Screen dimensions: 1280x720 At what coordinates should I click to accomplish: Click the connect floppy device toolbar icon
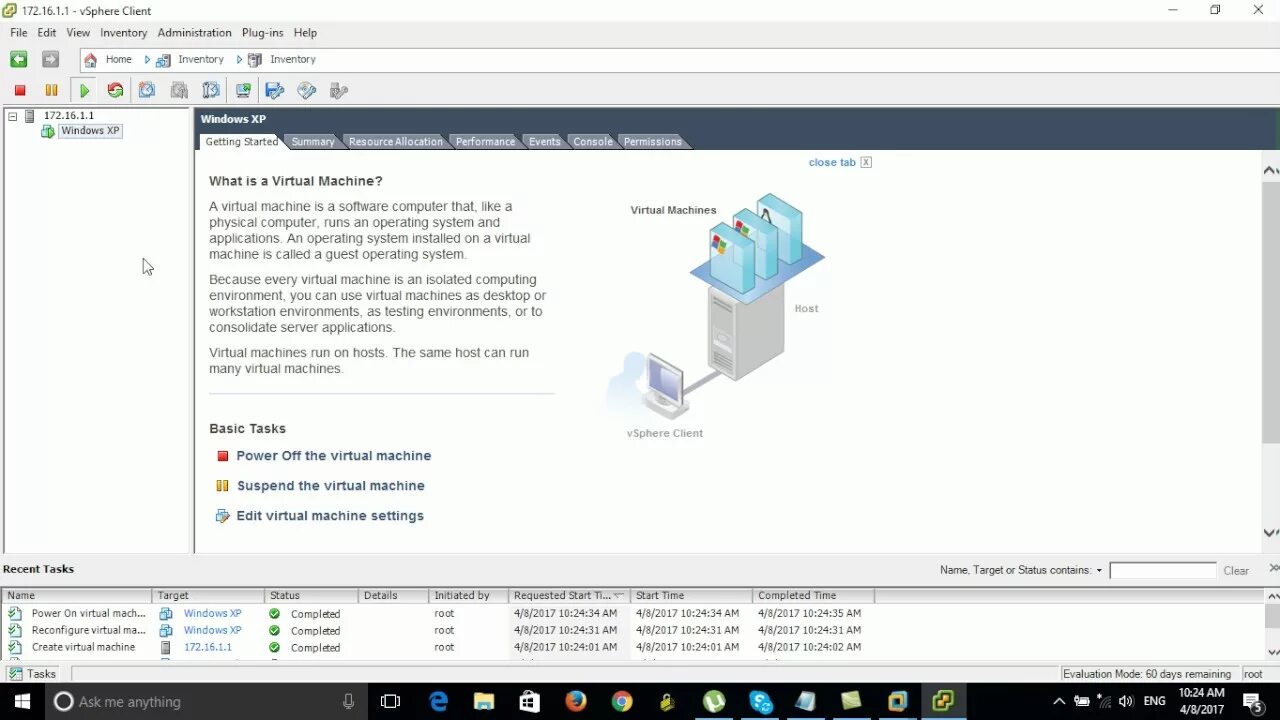coord(275,90)
